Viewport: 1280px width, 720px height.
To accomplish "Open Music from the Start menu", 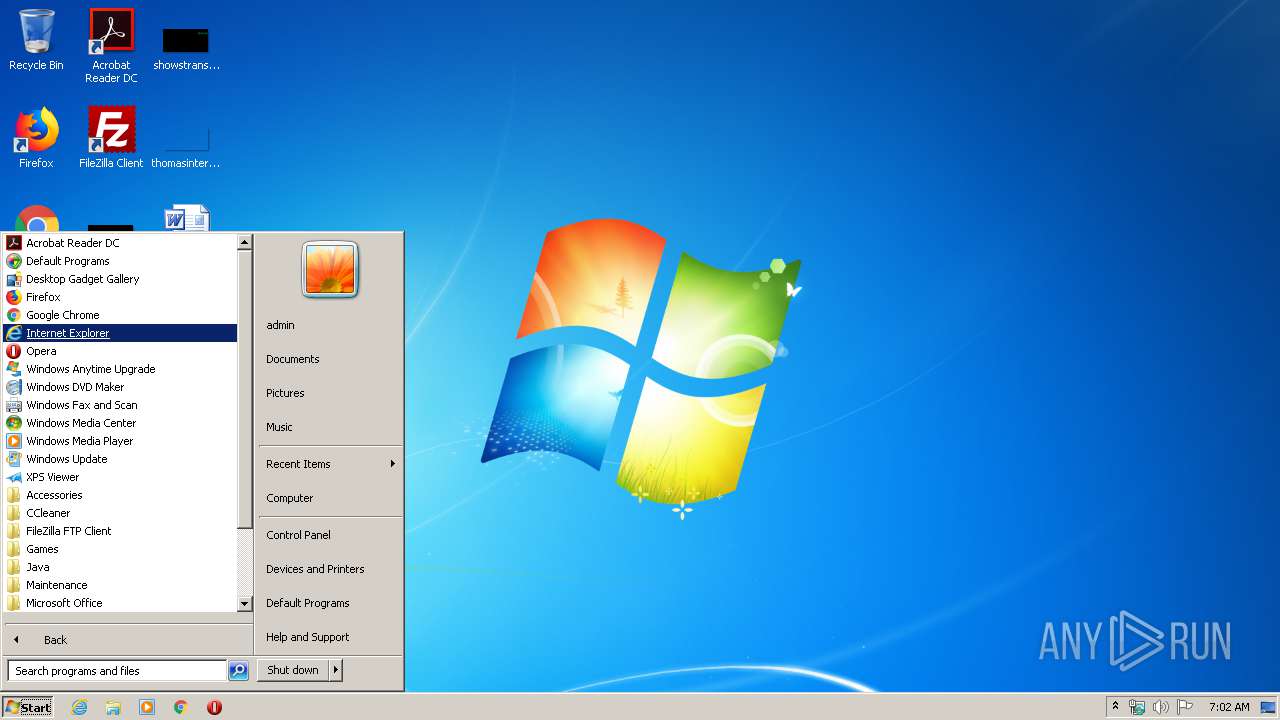I will pyautogui.click(x=329, y=427).
